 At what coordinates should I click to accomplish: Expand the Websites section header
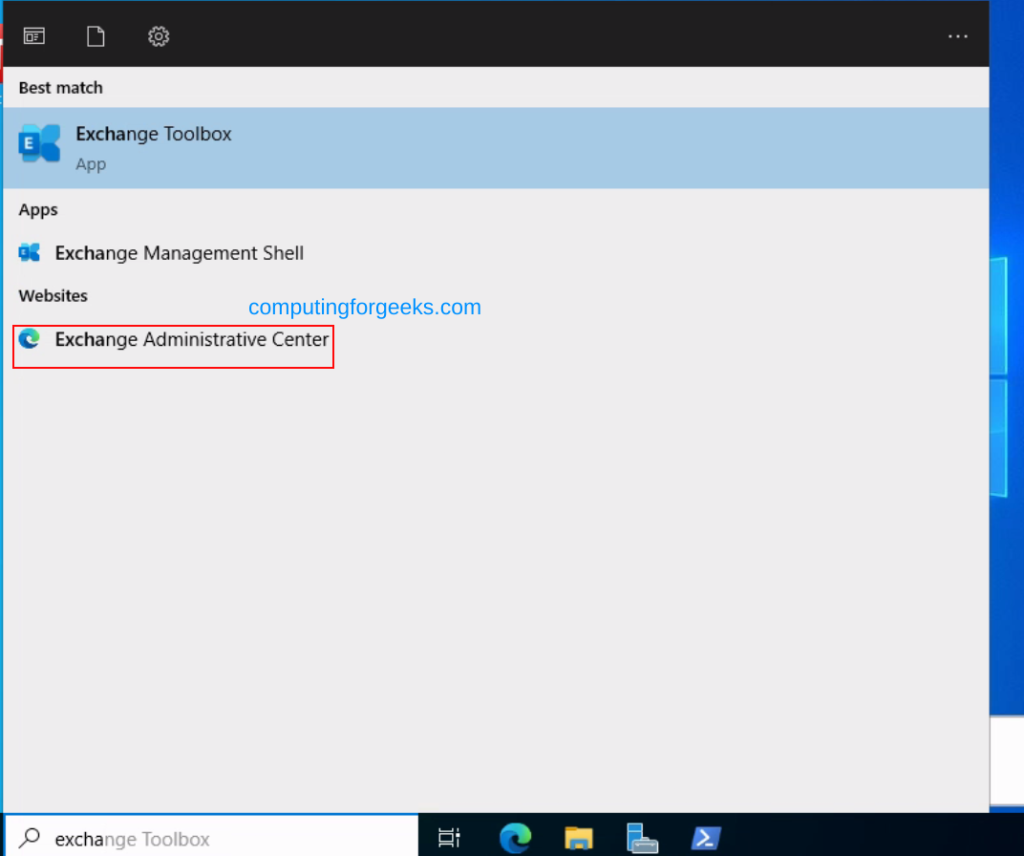[53, 296]
